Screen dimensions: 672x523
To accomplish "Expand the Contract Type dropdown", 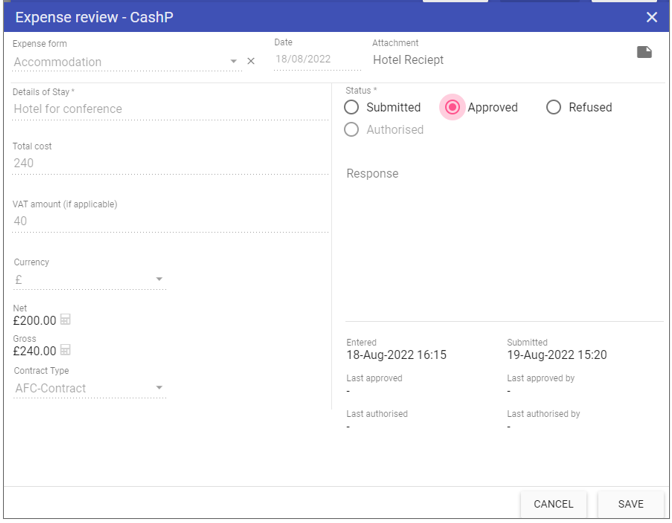I will [x=159, y=388].
